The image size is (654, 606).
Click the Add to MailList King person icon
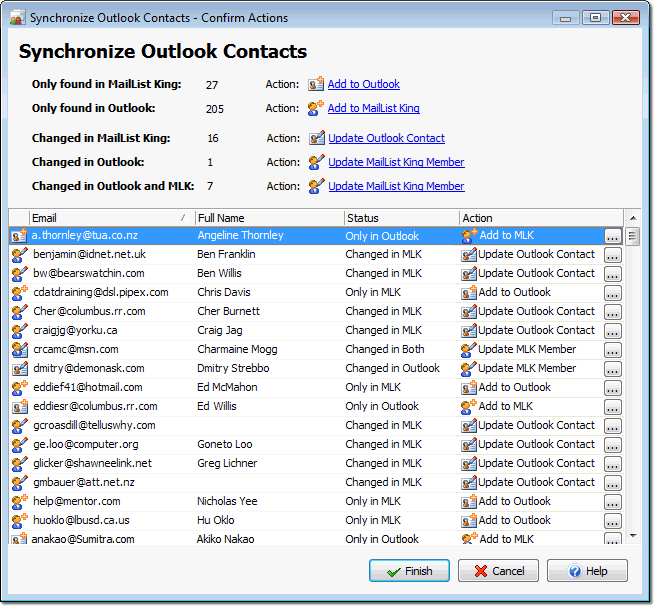(x=316, y=108)
